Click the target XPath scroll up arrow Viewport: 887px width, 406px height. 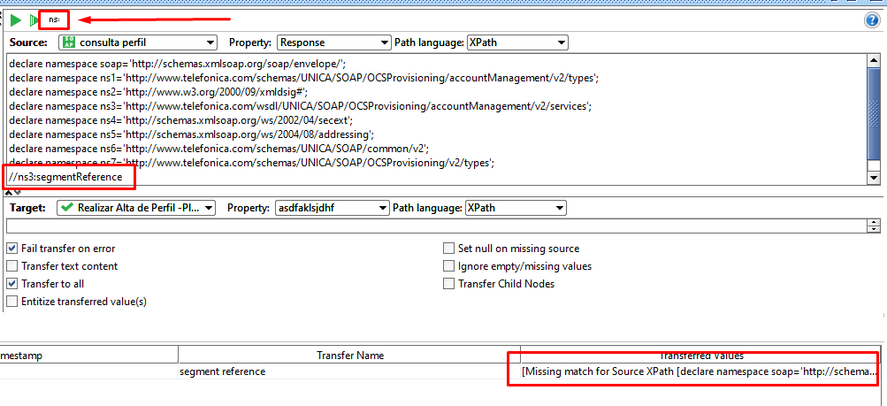pos(875,222)
